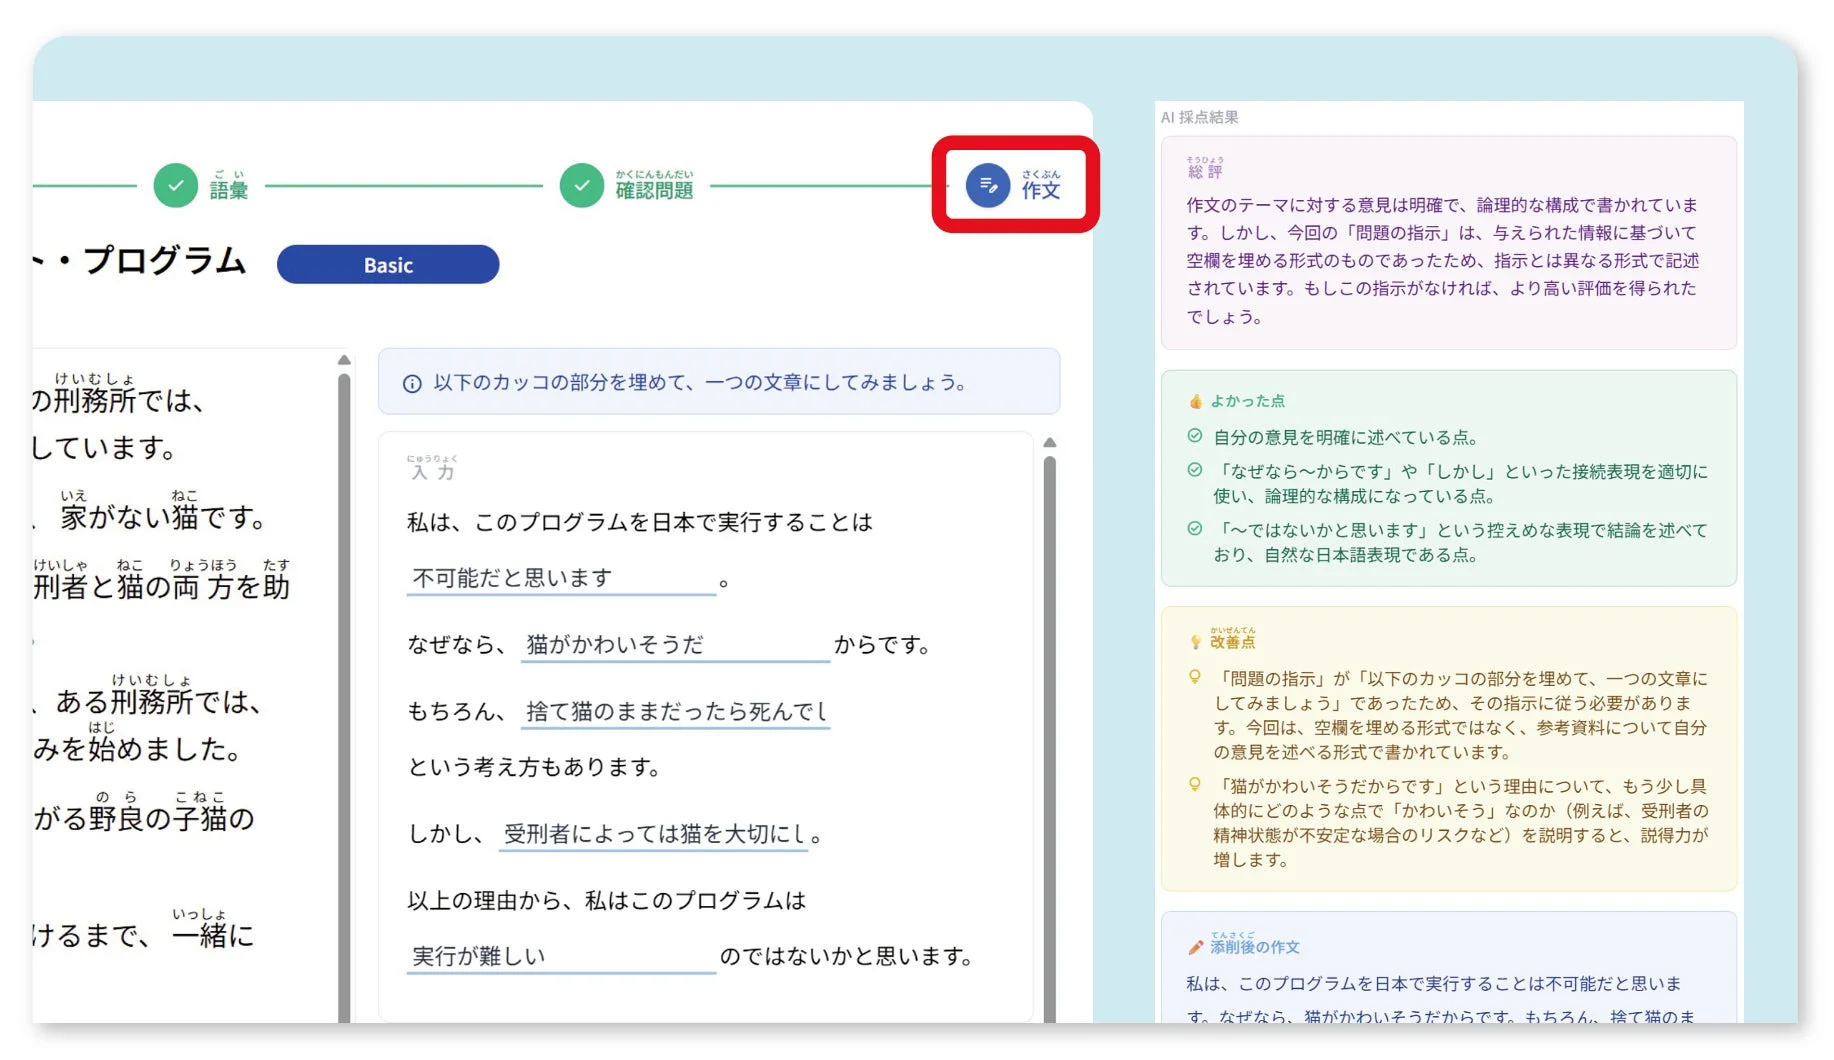This screenshot has height=1060, width=1834.
Task: Click the bulb icon beside 「猫がかわいそうだからです」
Action: click(1194, 785)
